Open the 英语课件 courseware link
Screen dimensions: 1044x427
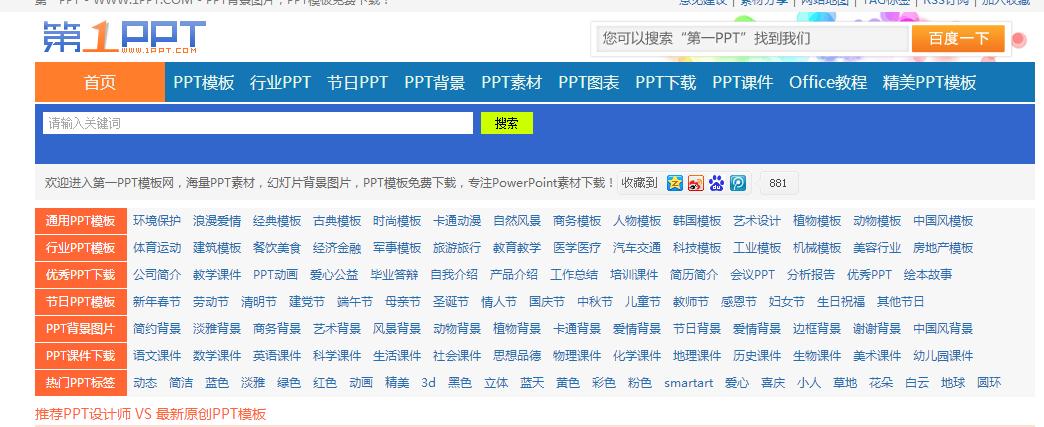[277, 356]
